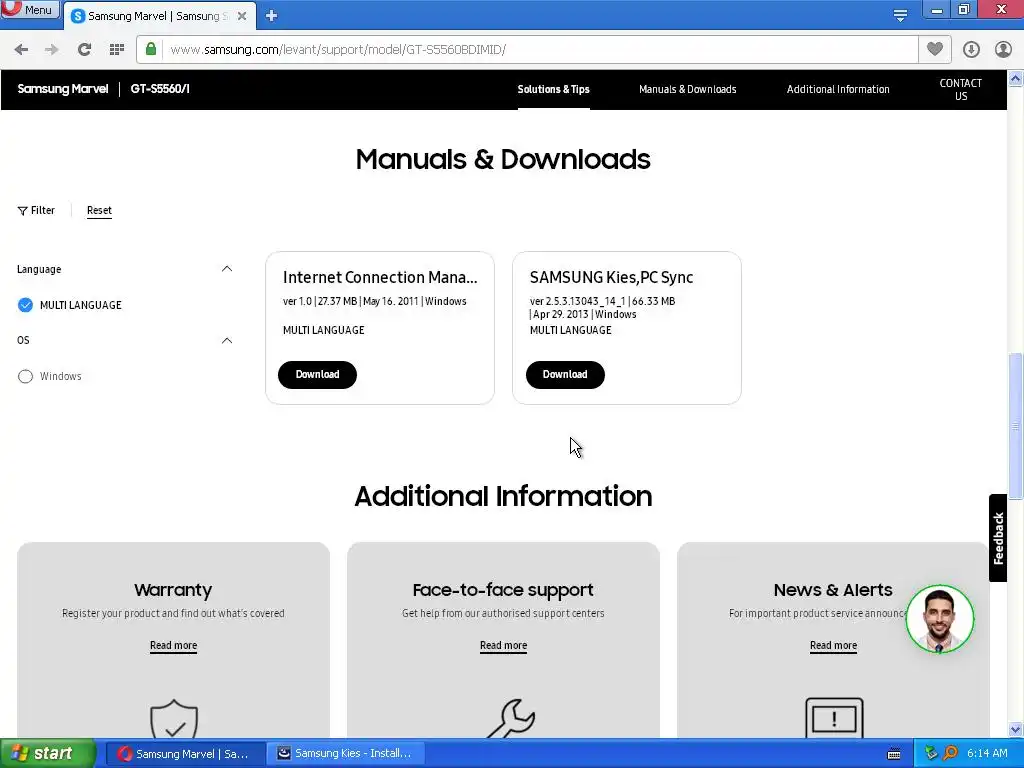Image resolution: width=1024 pixels, height=768 pixels.
Task: Click the keyboard icon in taskbar
Action: 894,754
